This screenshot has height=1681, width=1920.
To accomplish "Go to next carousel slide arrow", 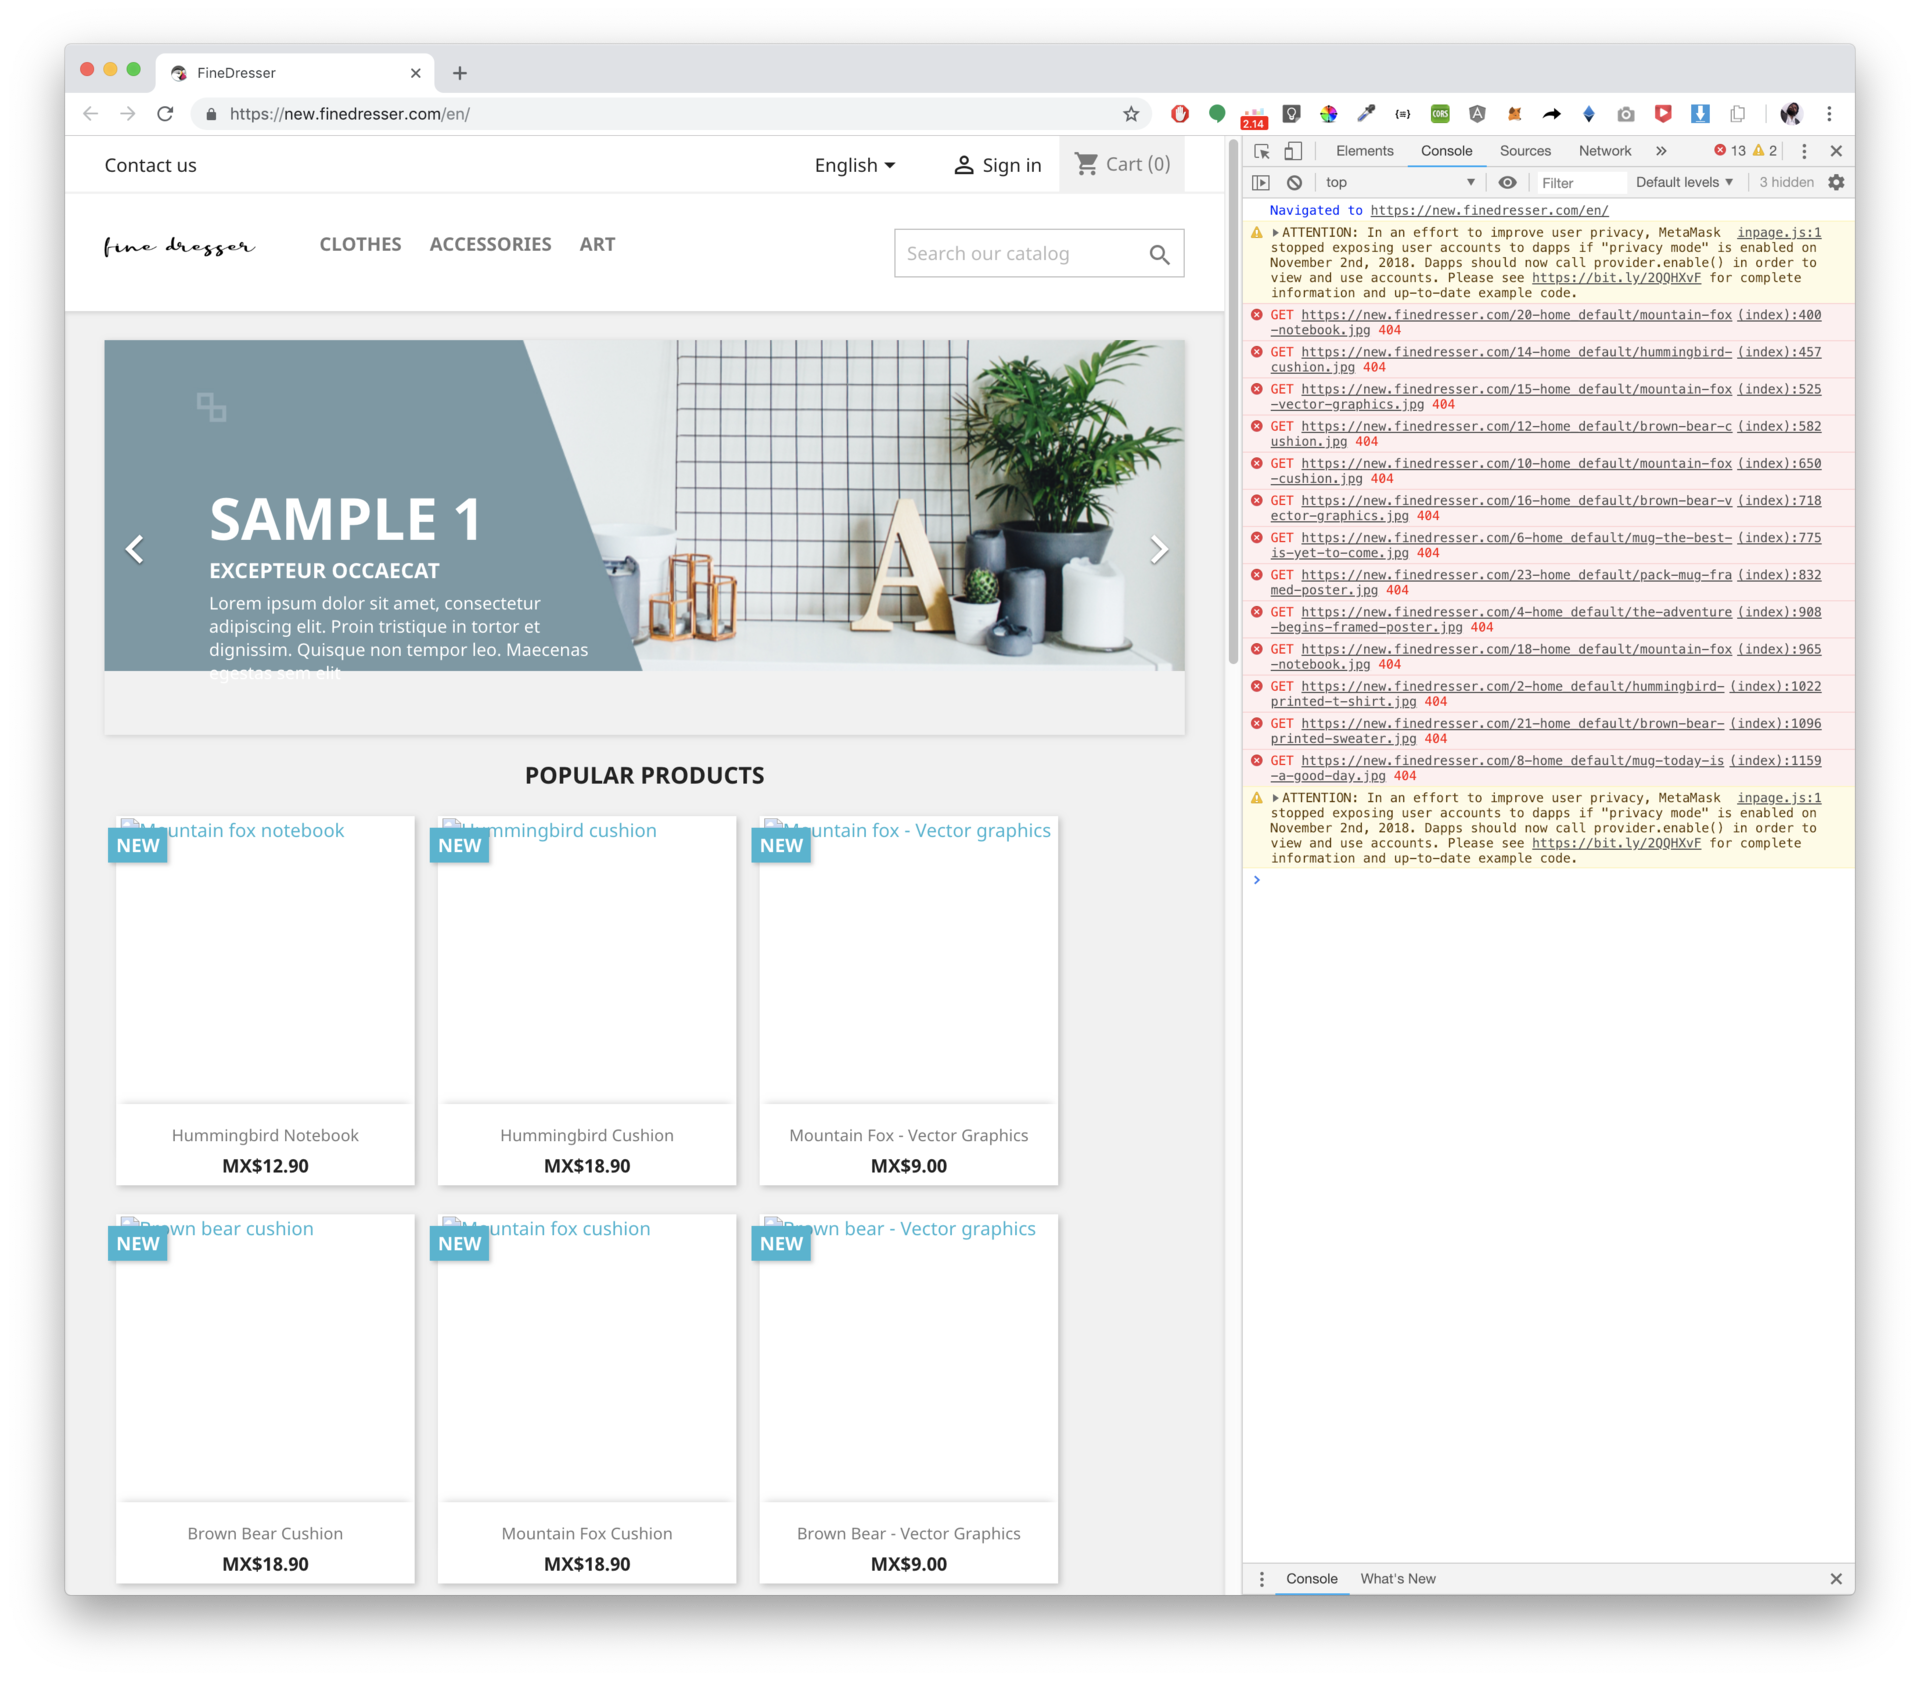I will (1158, 549).
